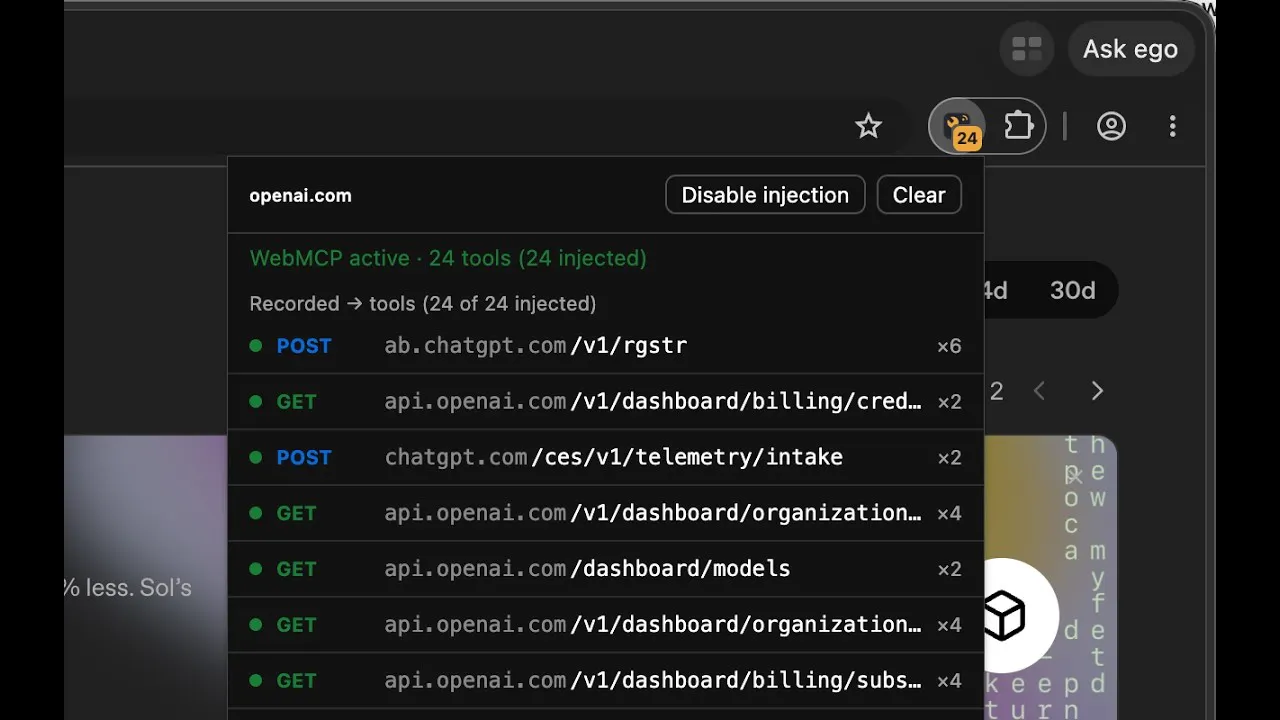Go to the next page chevron
Screen dimensions: 1280x720
(1097, 391)
